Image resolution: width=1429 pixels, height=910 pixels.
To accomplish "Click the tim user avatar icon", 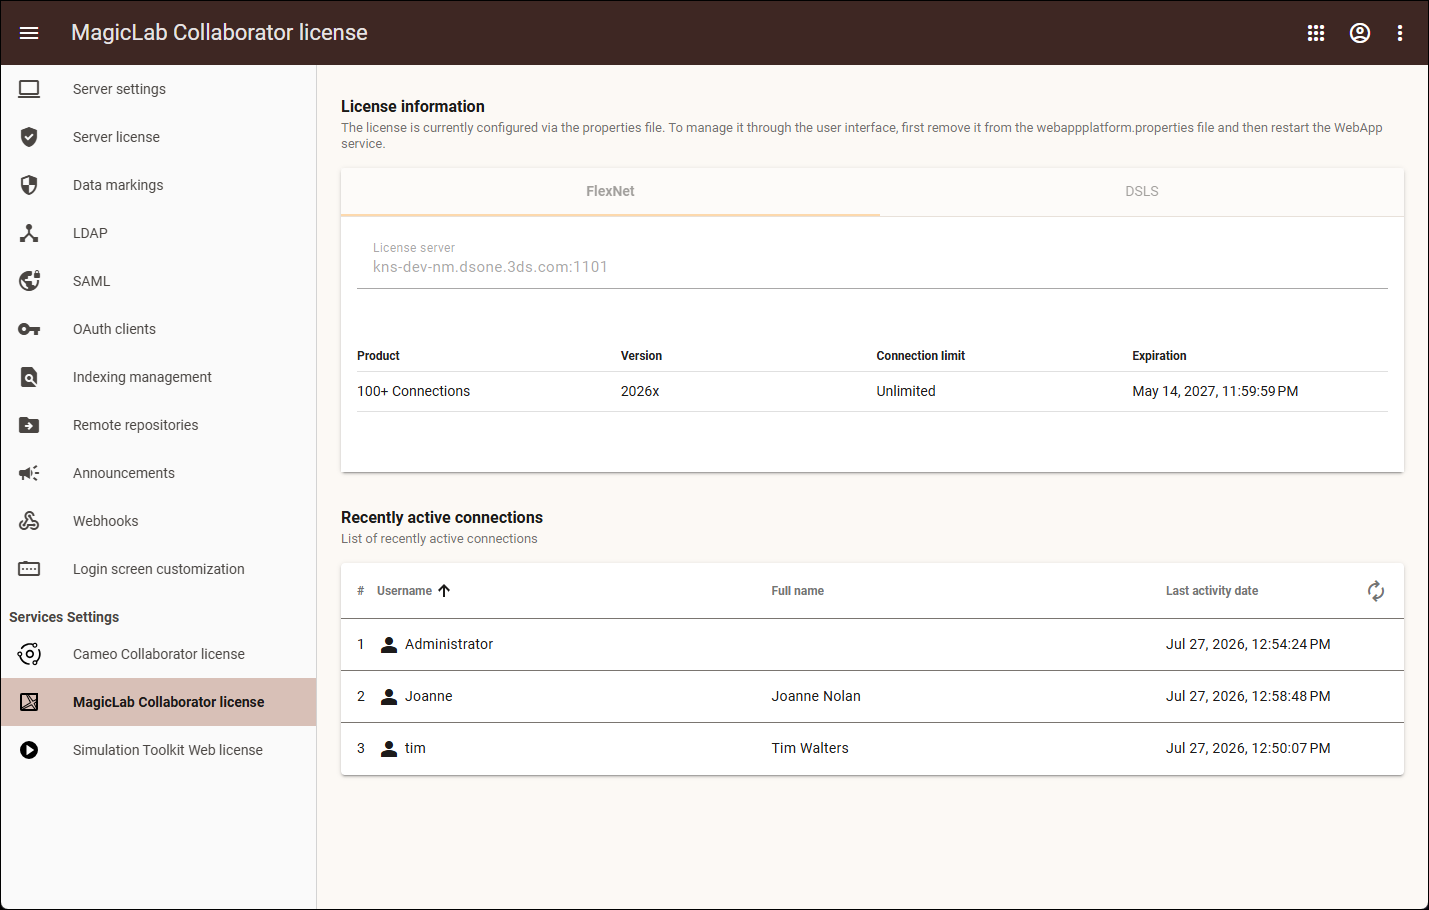I will click(389, 749).
